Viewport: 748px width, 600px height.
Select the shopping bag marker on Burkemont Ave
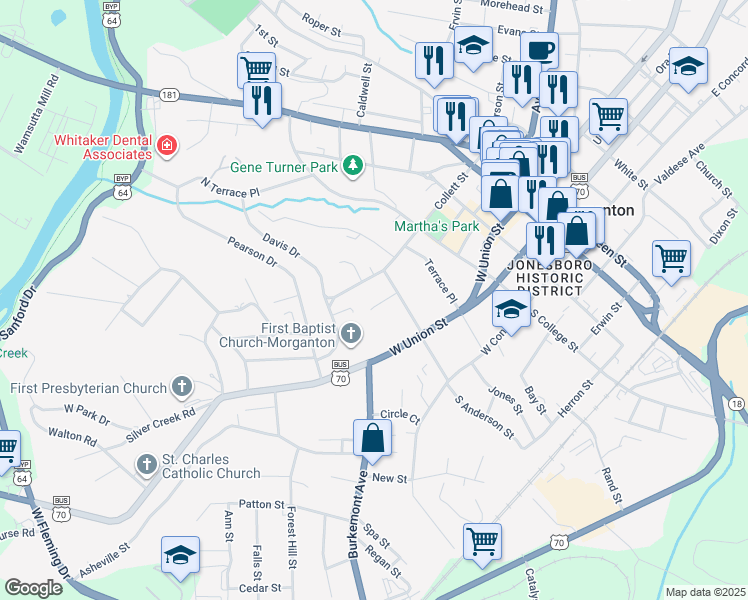click(x=373, y=441)
